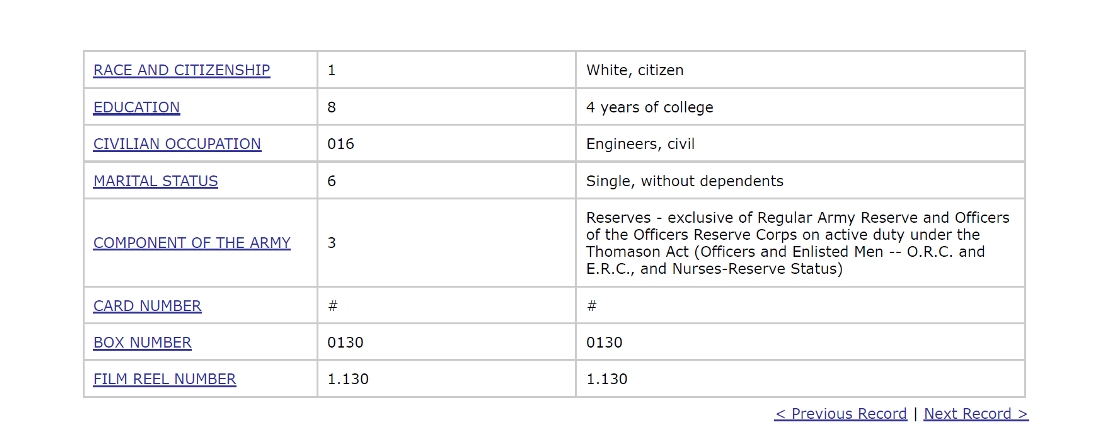Click the Reserves Thomason Act description

(x=798, y=243)
